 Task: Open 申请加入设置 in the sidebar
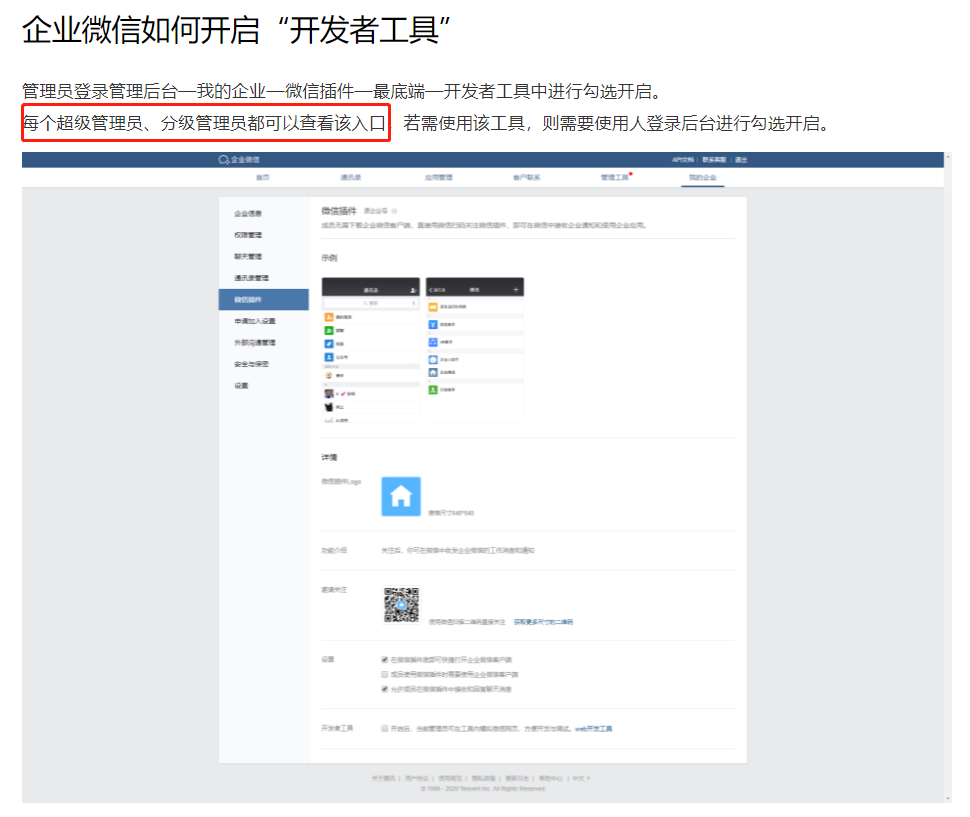(x=255, y=321)
